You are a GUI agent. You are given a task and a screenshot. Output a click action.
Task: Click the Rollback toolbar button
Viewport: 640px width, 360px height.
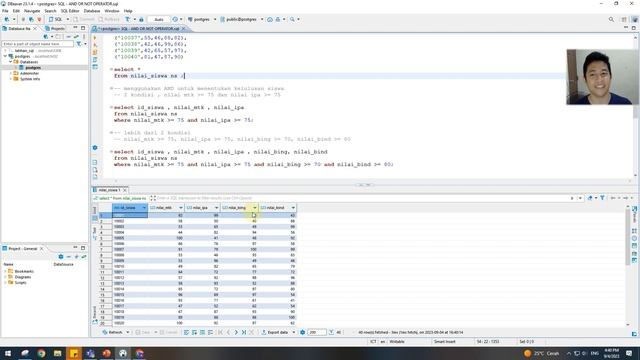[x=109, y=19]
